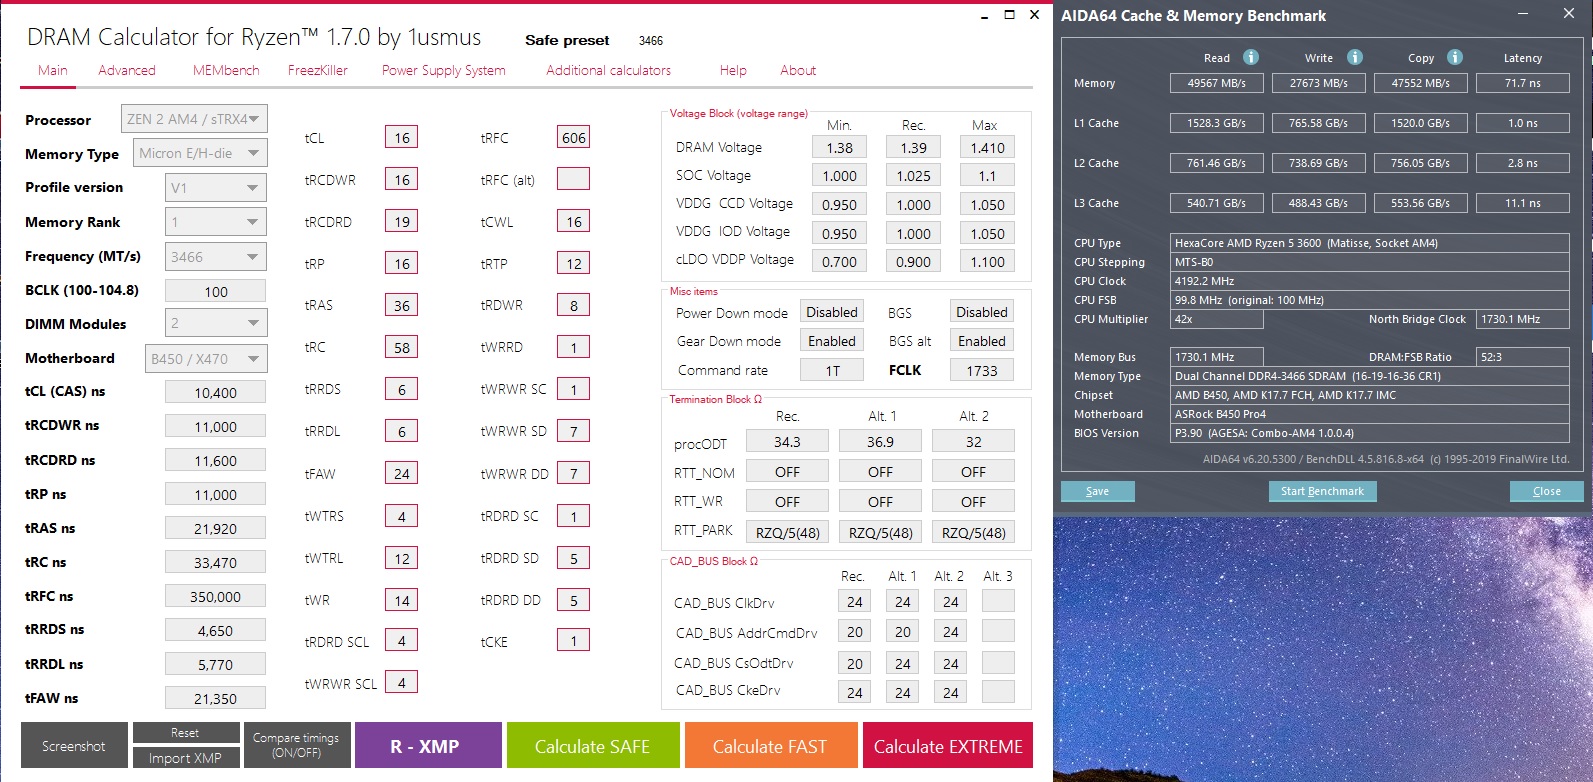
Task: Expand the Motherboard dropdown
Action: 206,358
